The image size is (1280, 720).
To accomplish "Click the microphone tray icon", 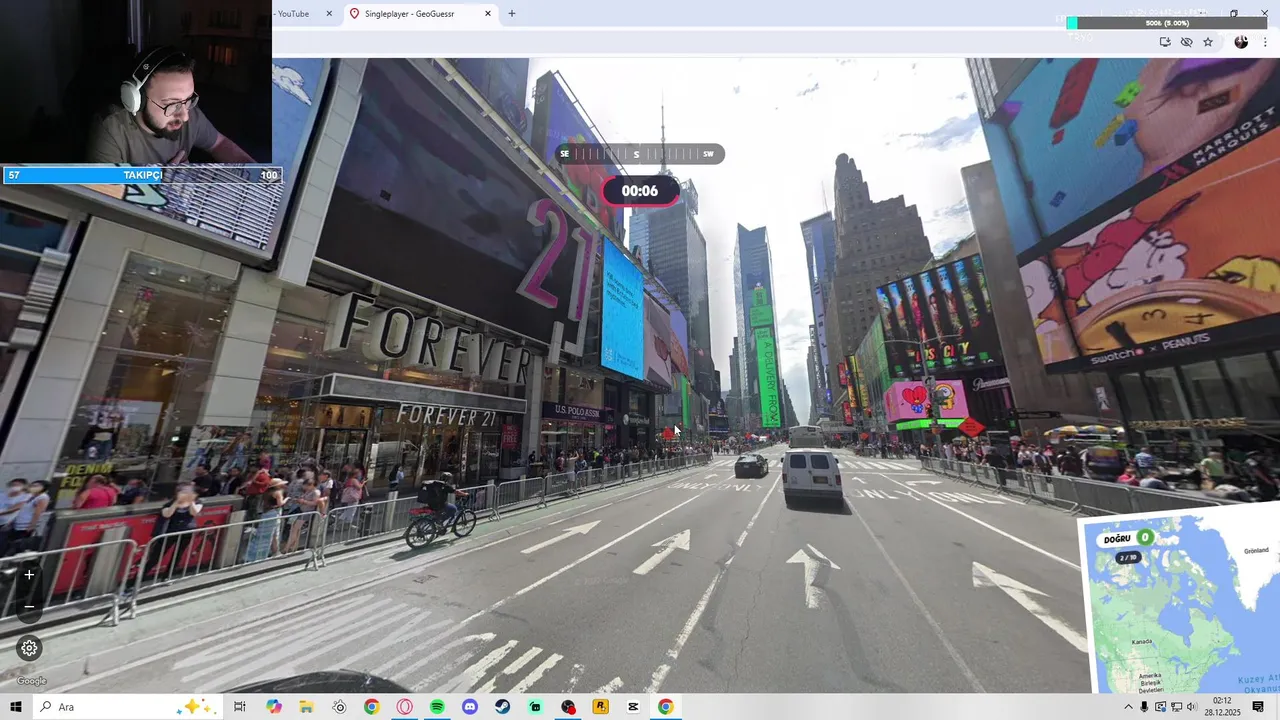I will [1144, 707].
